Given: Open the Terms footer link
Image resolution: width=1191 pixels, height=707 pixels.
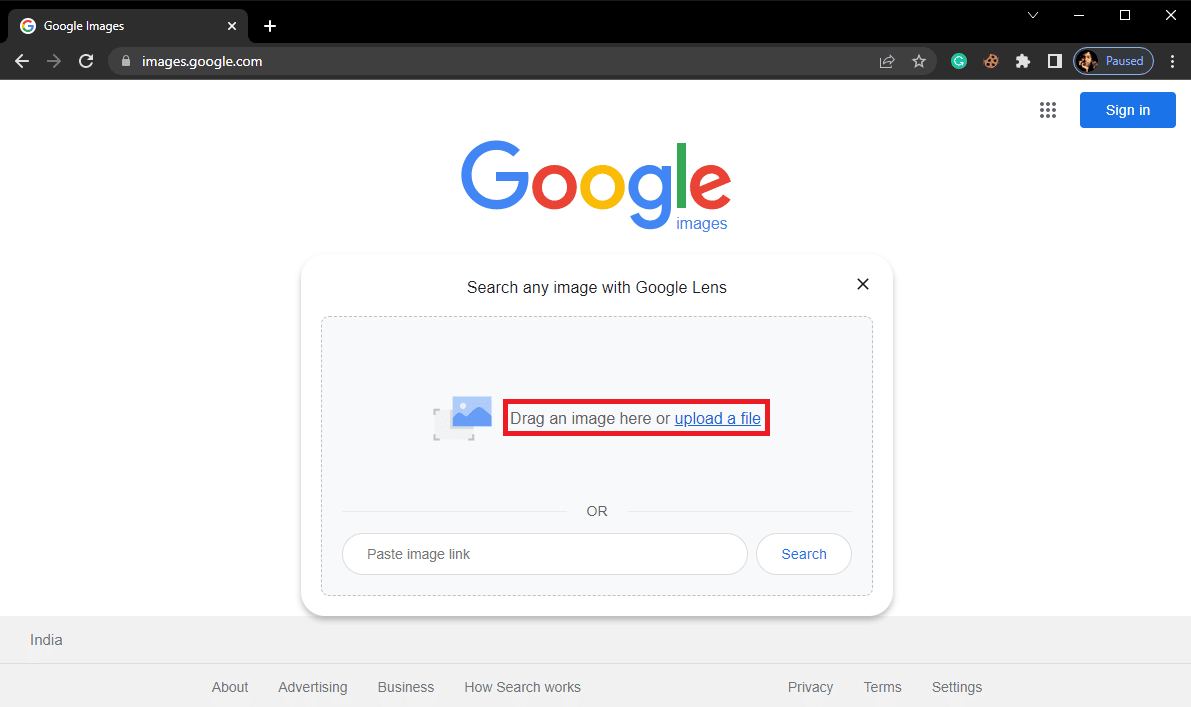Looking at the screenshot, I should (x=883, y=687).
